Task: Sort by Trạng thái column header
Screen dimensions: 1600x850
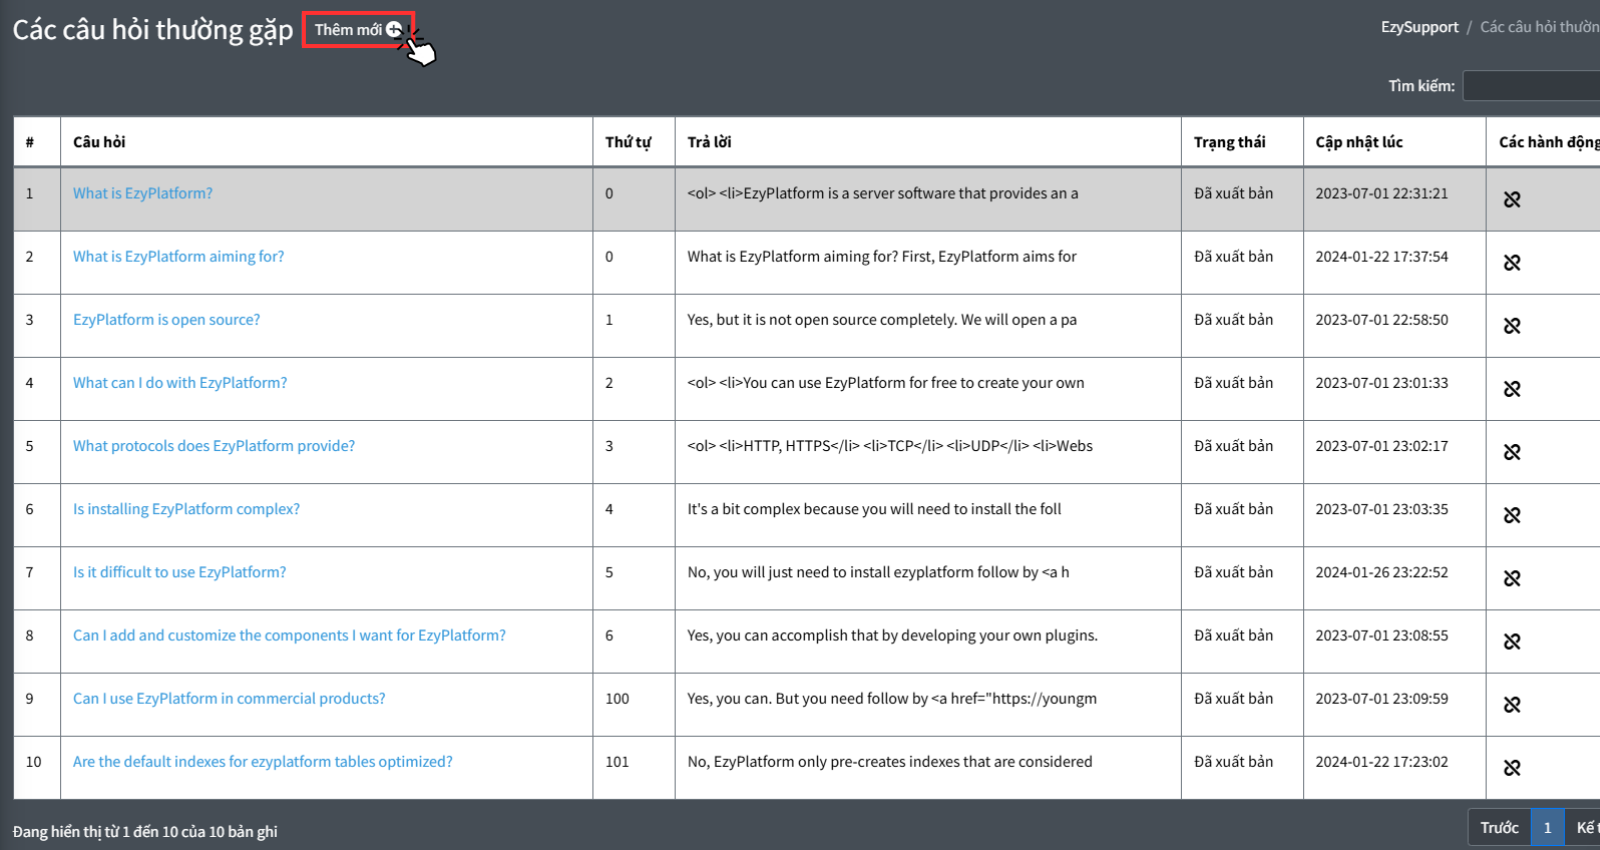Action: click(1229, 142)
